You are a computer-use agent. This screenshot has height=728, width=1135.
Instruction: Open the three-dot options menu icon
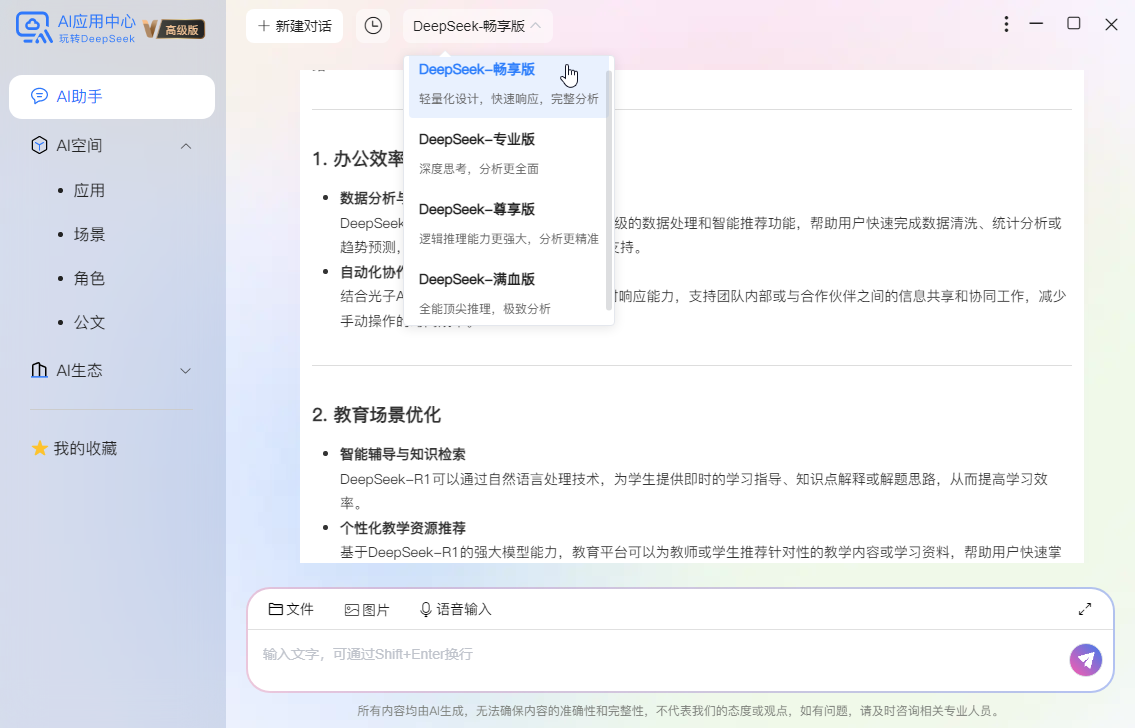click(x=1005, y=23)
